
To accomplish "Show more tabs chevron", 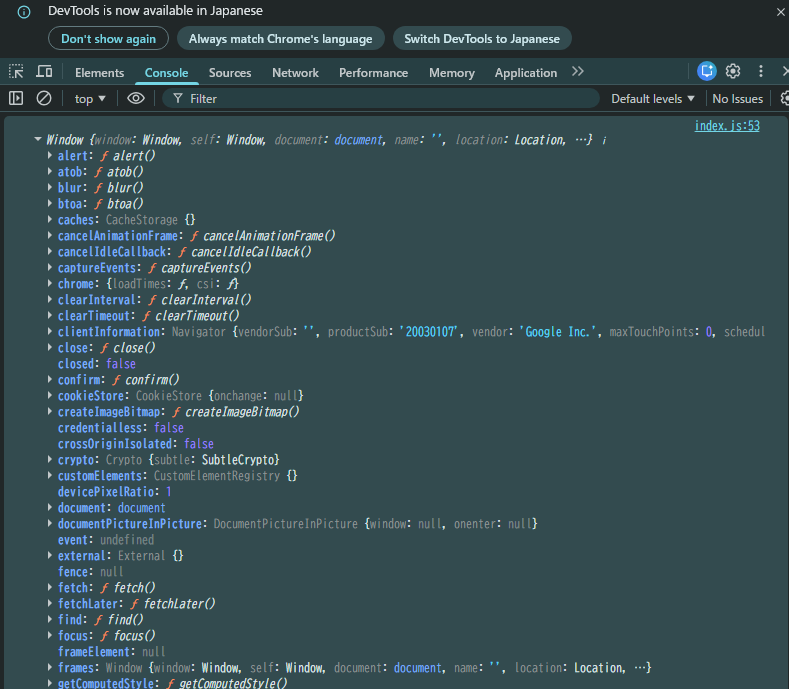I will coord(578,71).
